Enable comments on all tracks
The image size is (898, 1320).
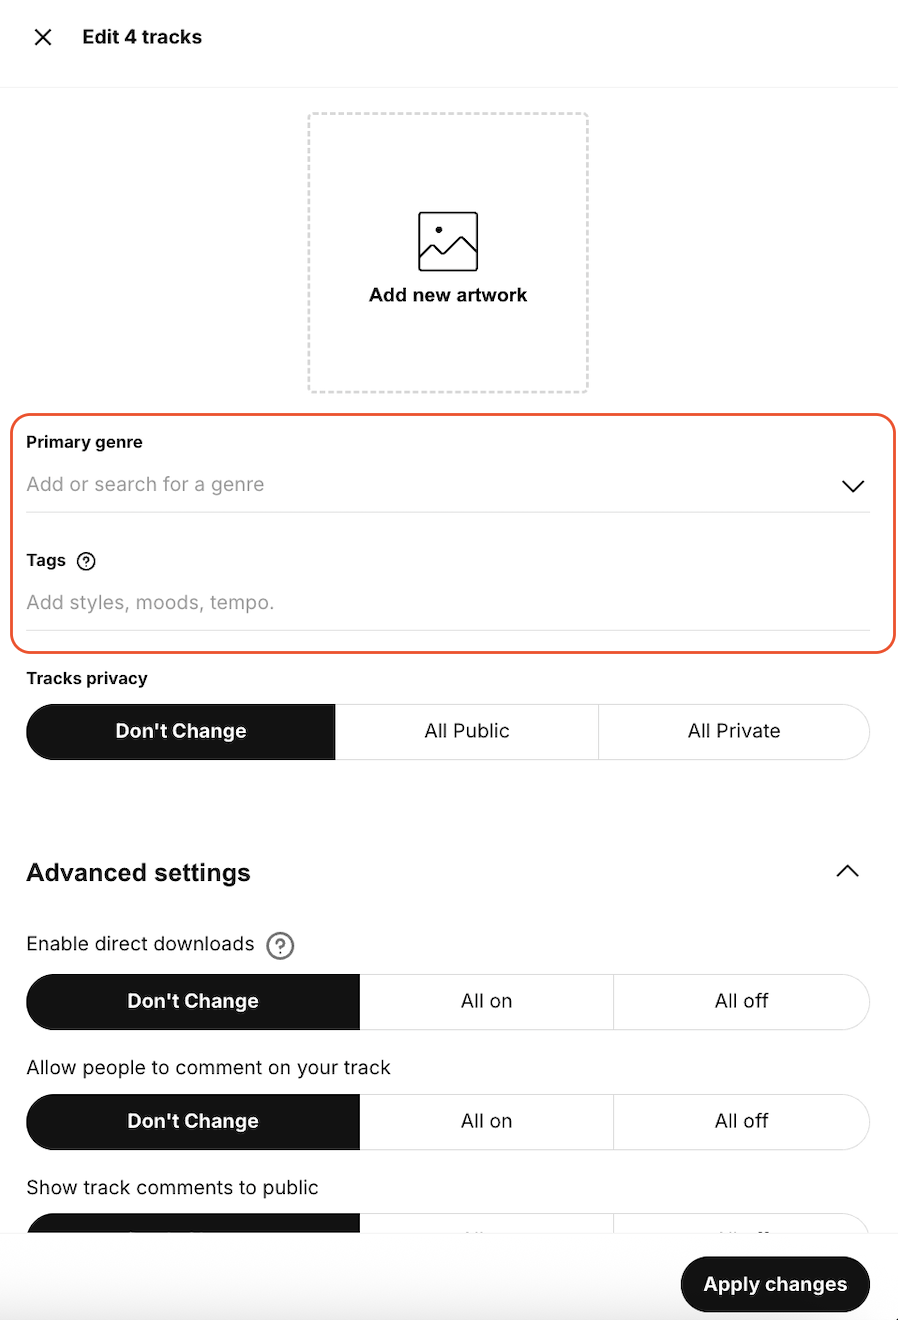click(486, 1121)
